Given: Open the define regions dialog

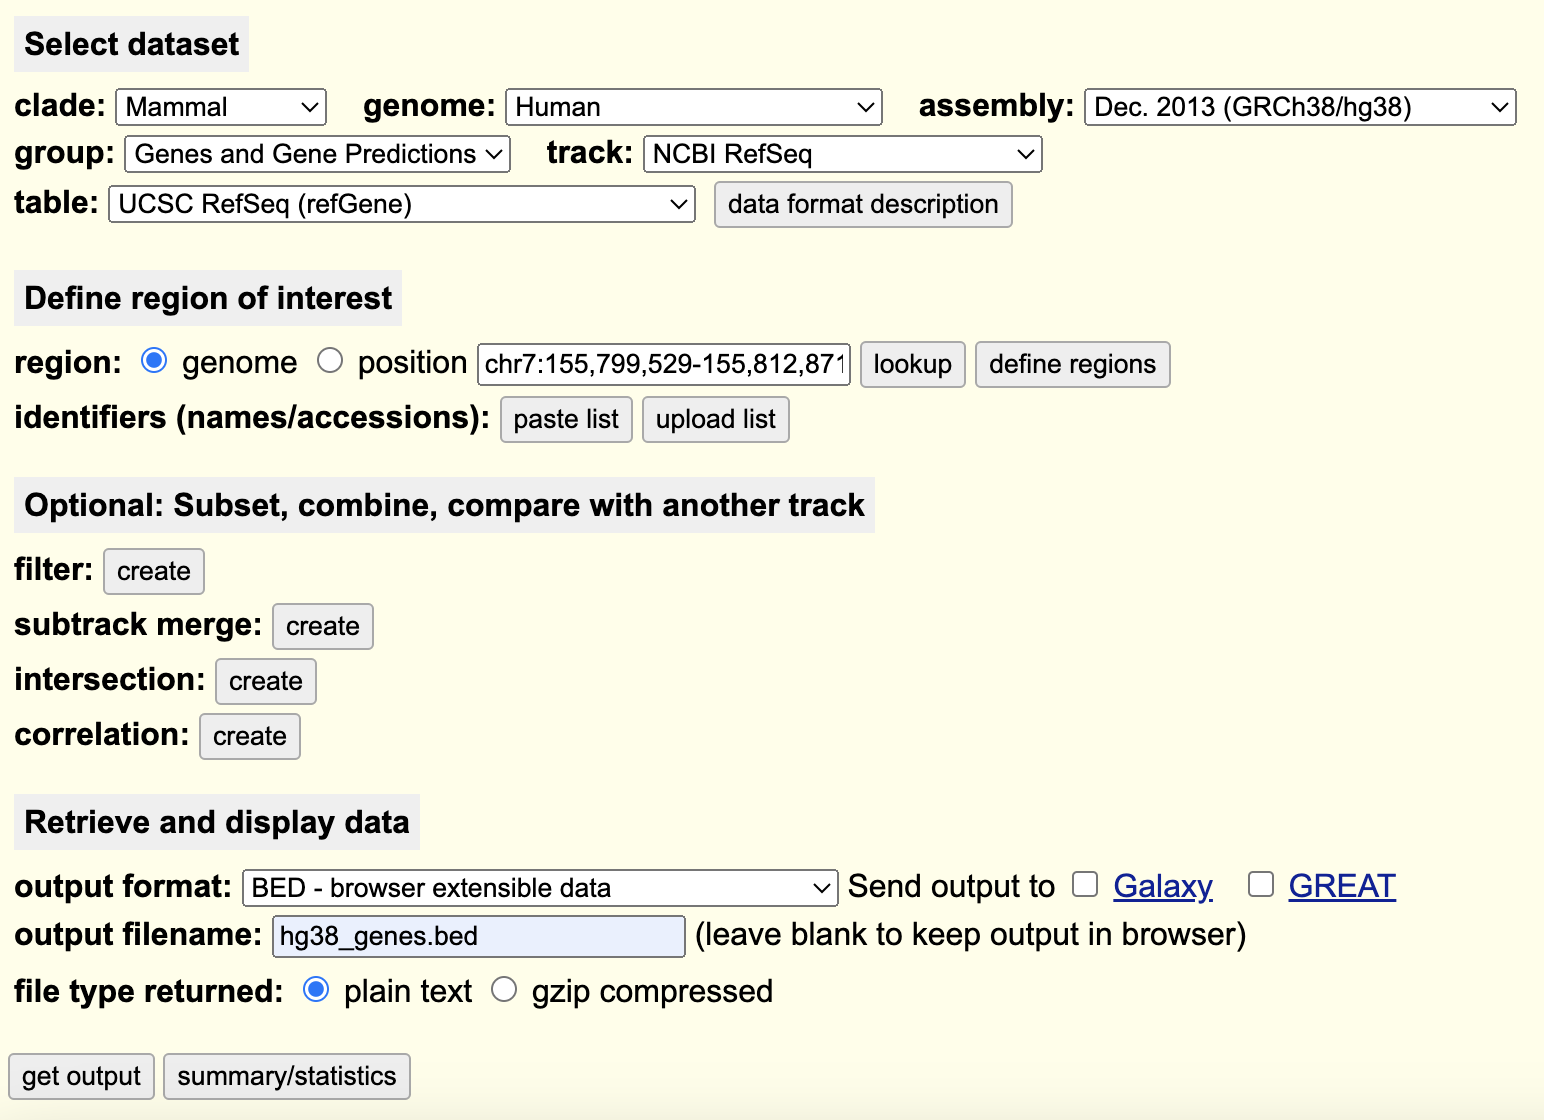Looking at the screenshot, I should [1072, 364].
